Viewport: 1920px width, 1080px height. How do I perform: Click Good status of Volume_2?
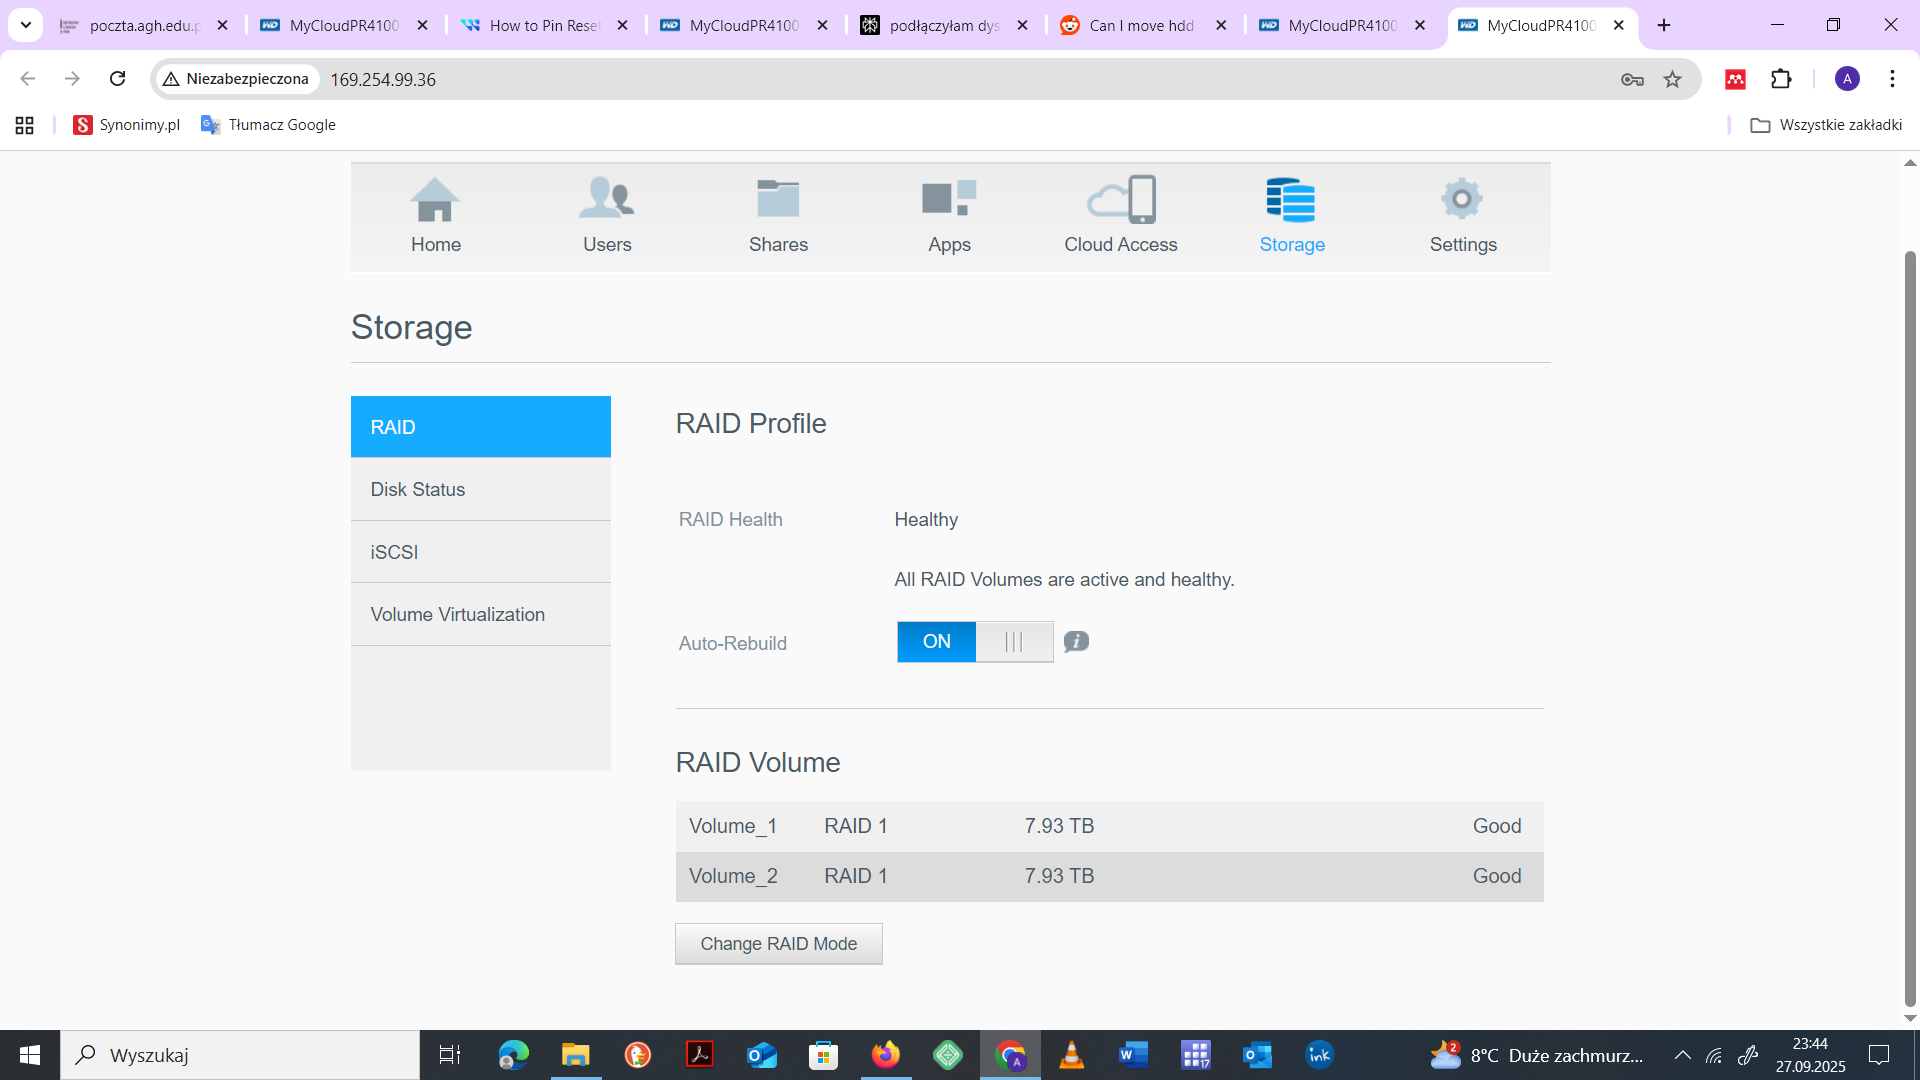(x=1497, y=876)
